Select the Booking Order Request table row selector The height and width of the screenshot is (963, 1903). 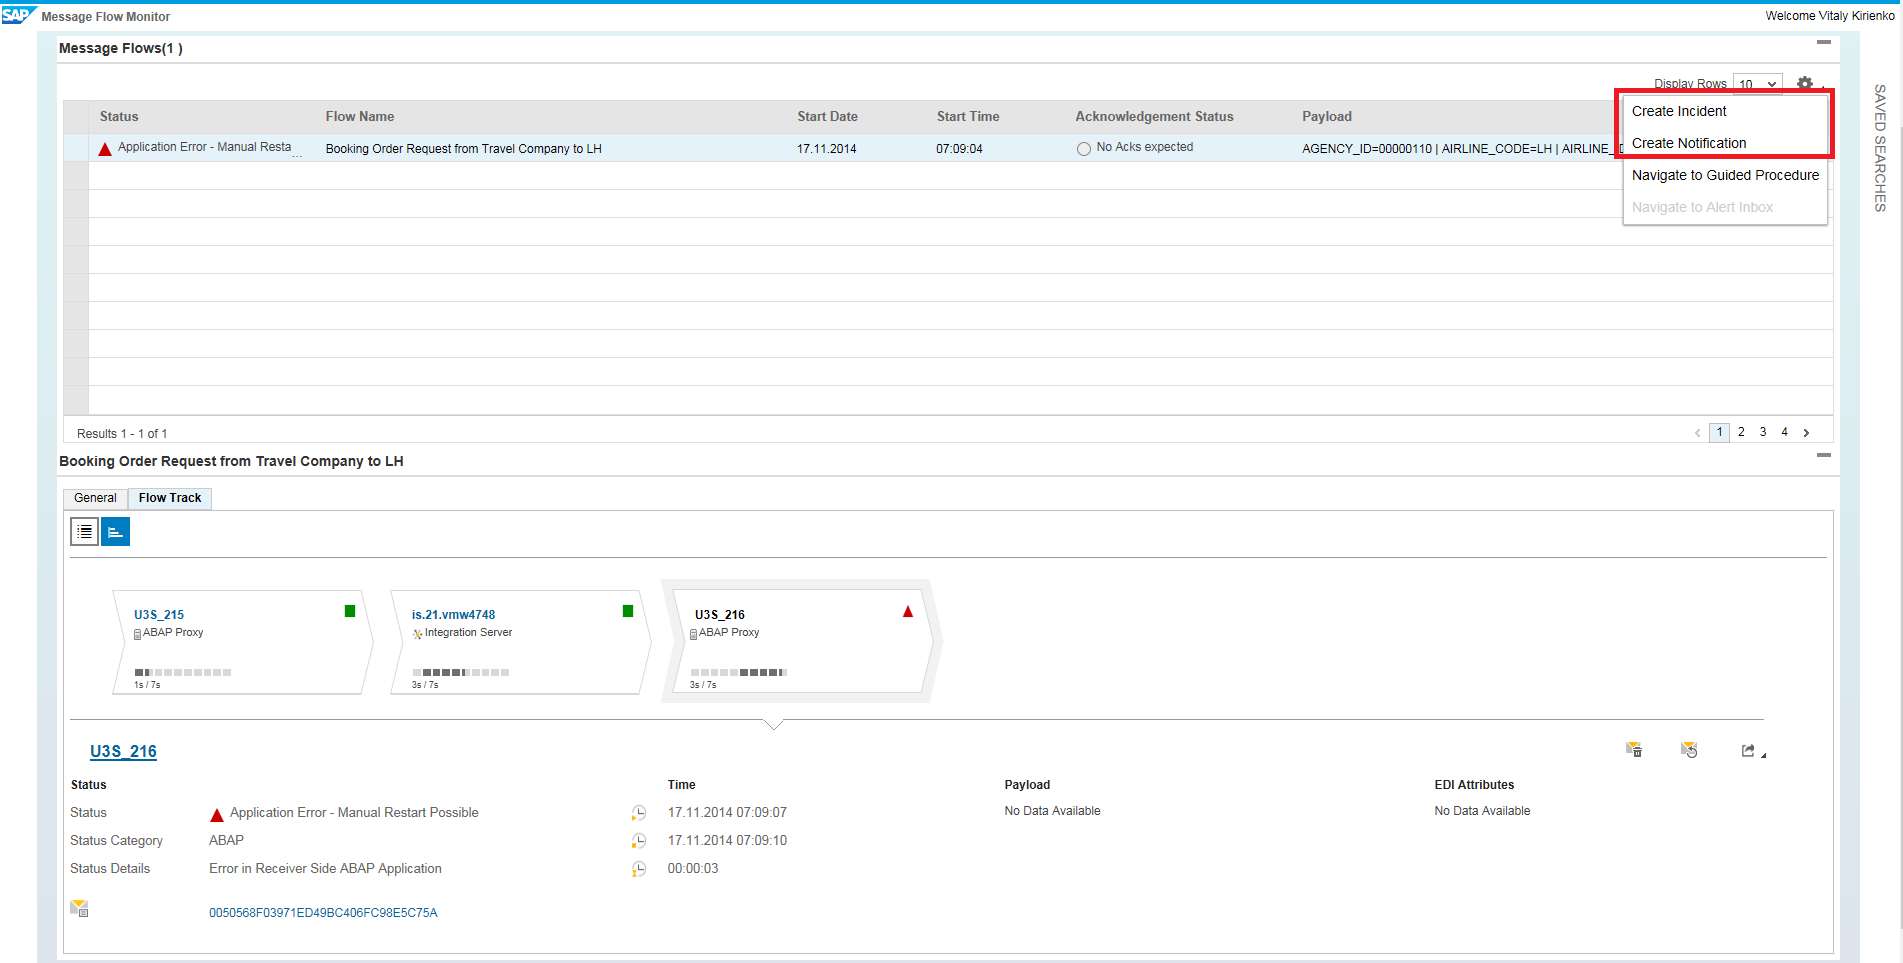tap(76, 148)
